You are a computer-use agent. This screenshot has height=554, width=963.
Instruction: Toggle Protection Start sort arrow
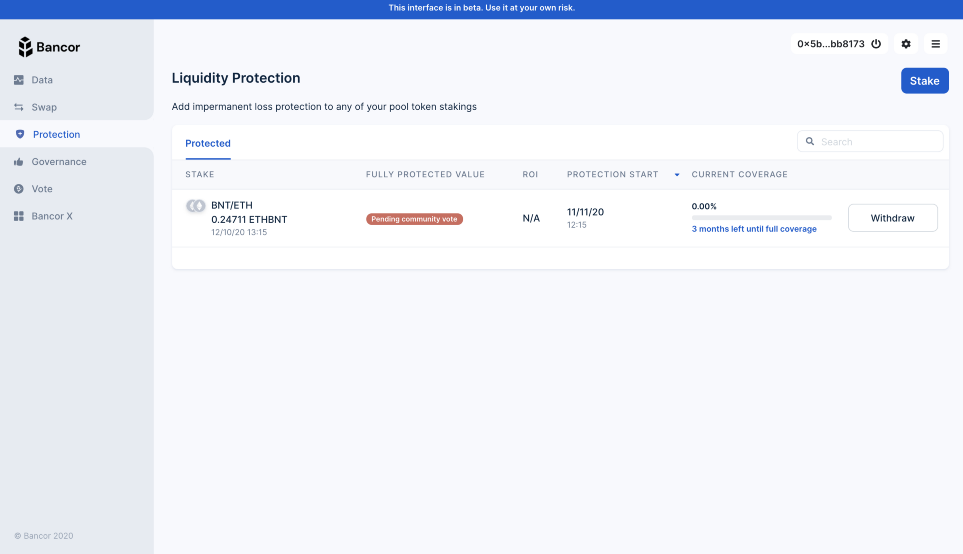[x=677, y=175]
